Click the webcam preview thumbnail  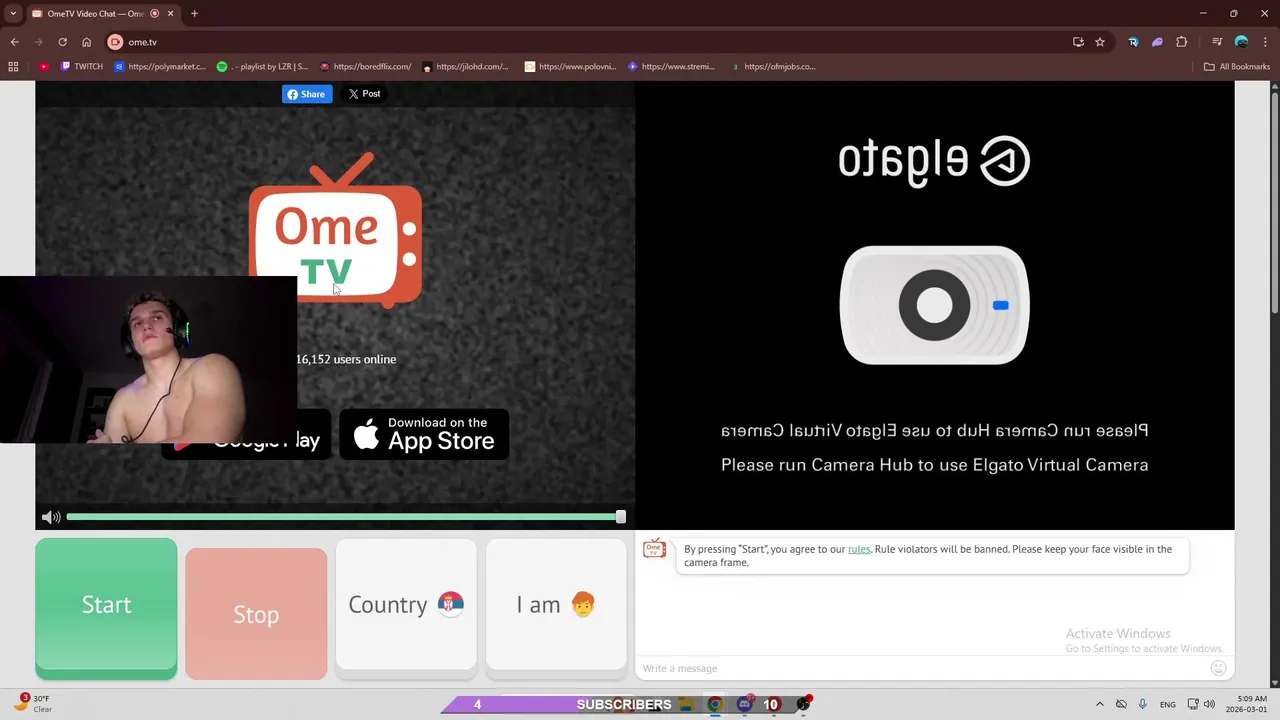click(148, 360)
